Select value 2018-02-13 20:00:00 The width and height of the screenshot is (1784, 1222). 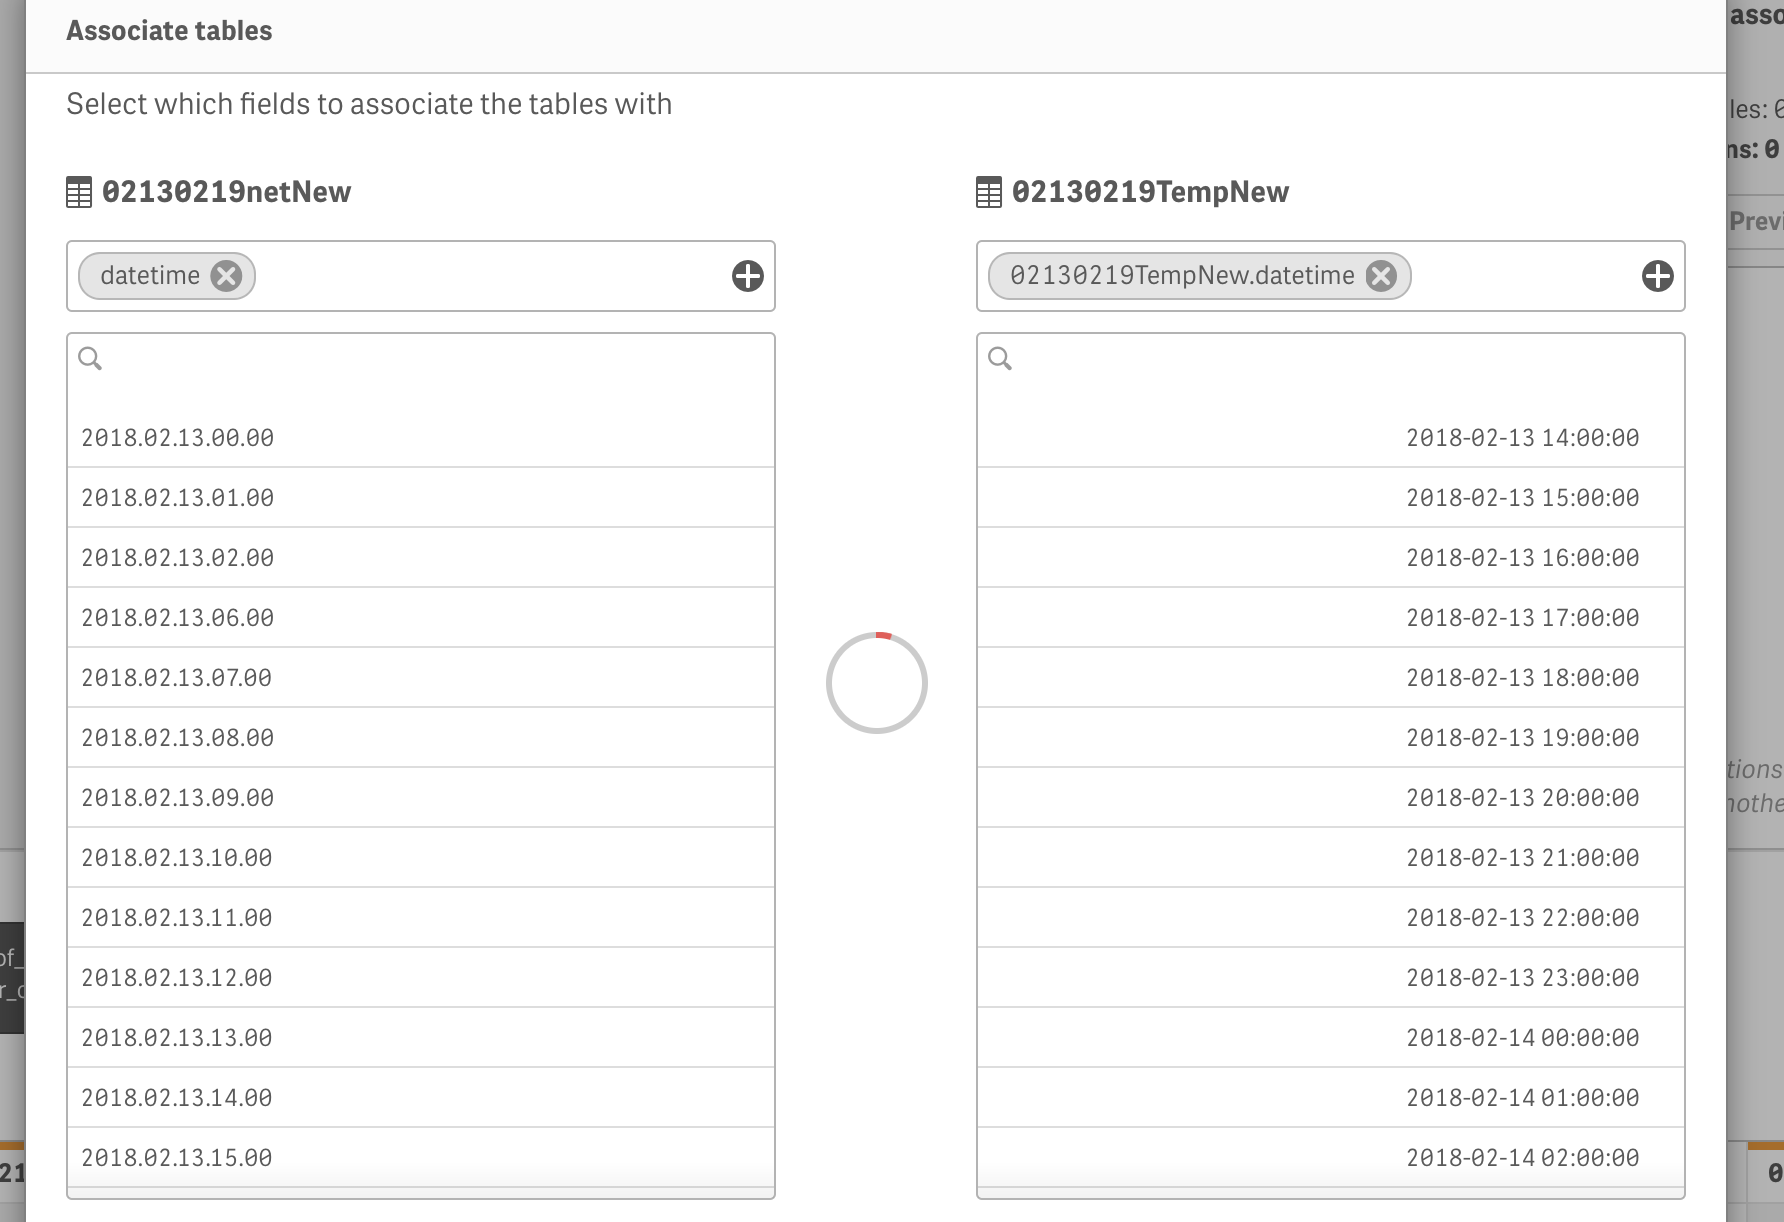coord(1331,798)
